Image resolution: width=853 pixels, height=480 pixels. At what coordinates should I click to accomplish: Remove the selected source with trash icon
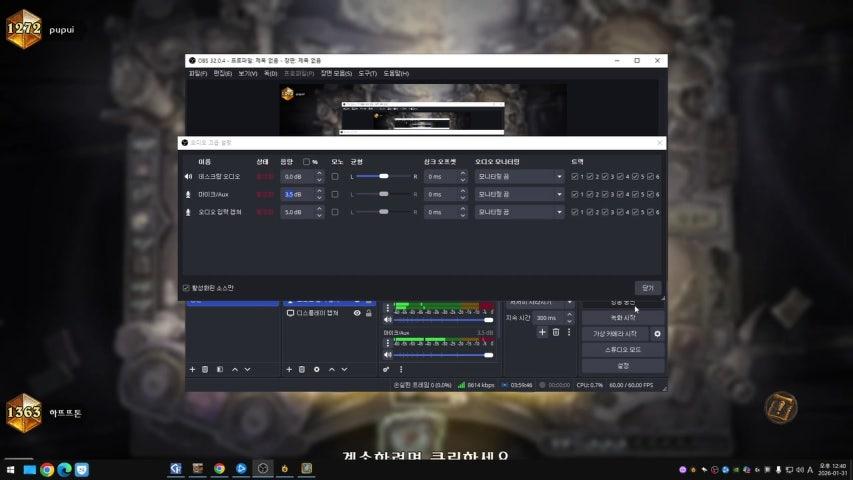coord(302,370)
